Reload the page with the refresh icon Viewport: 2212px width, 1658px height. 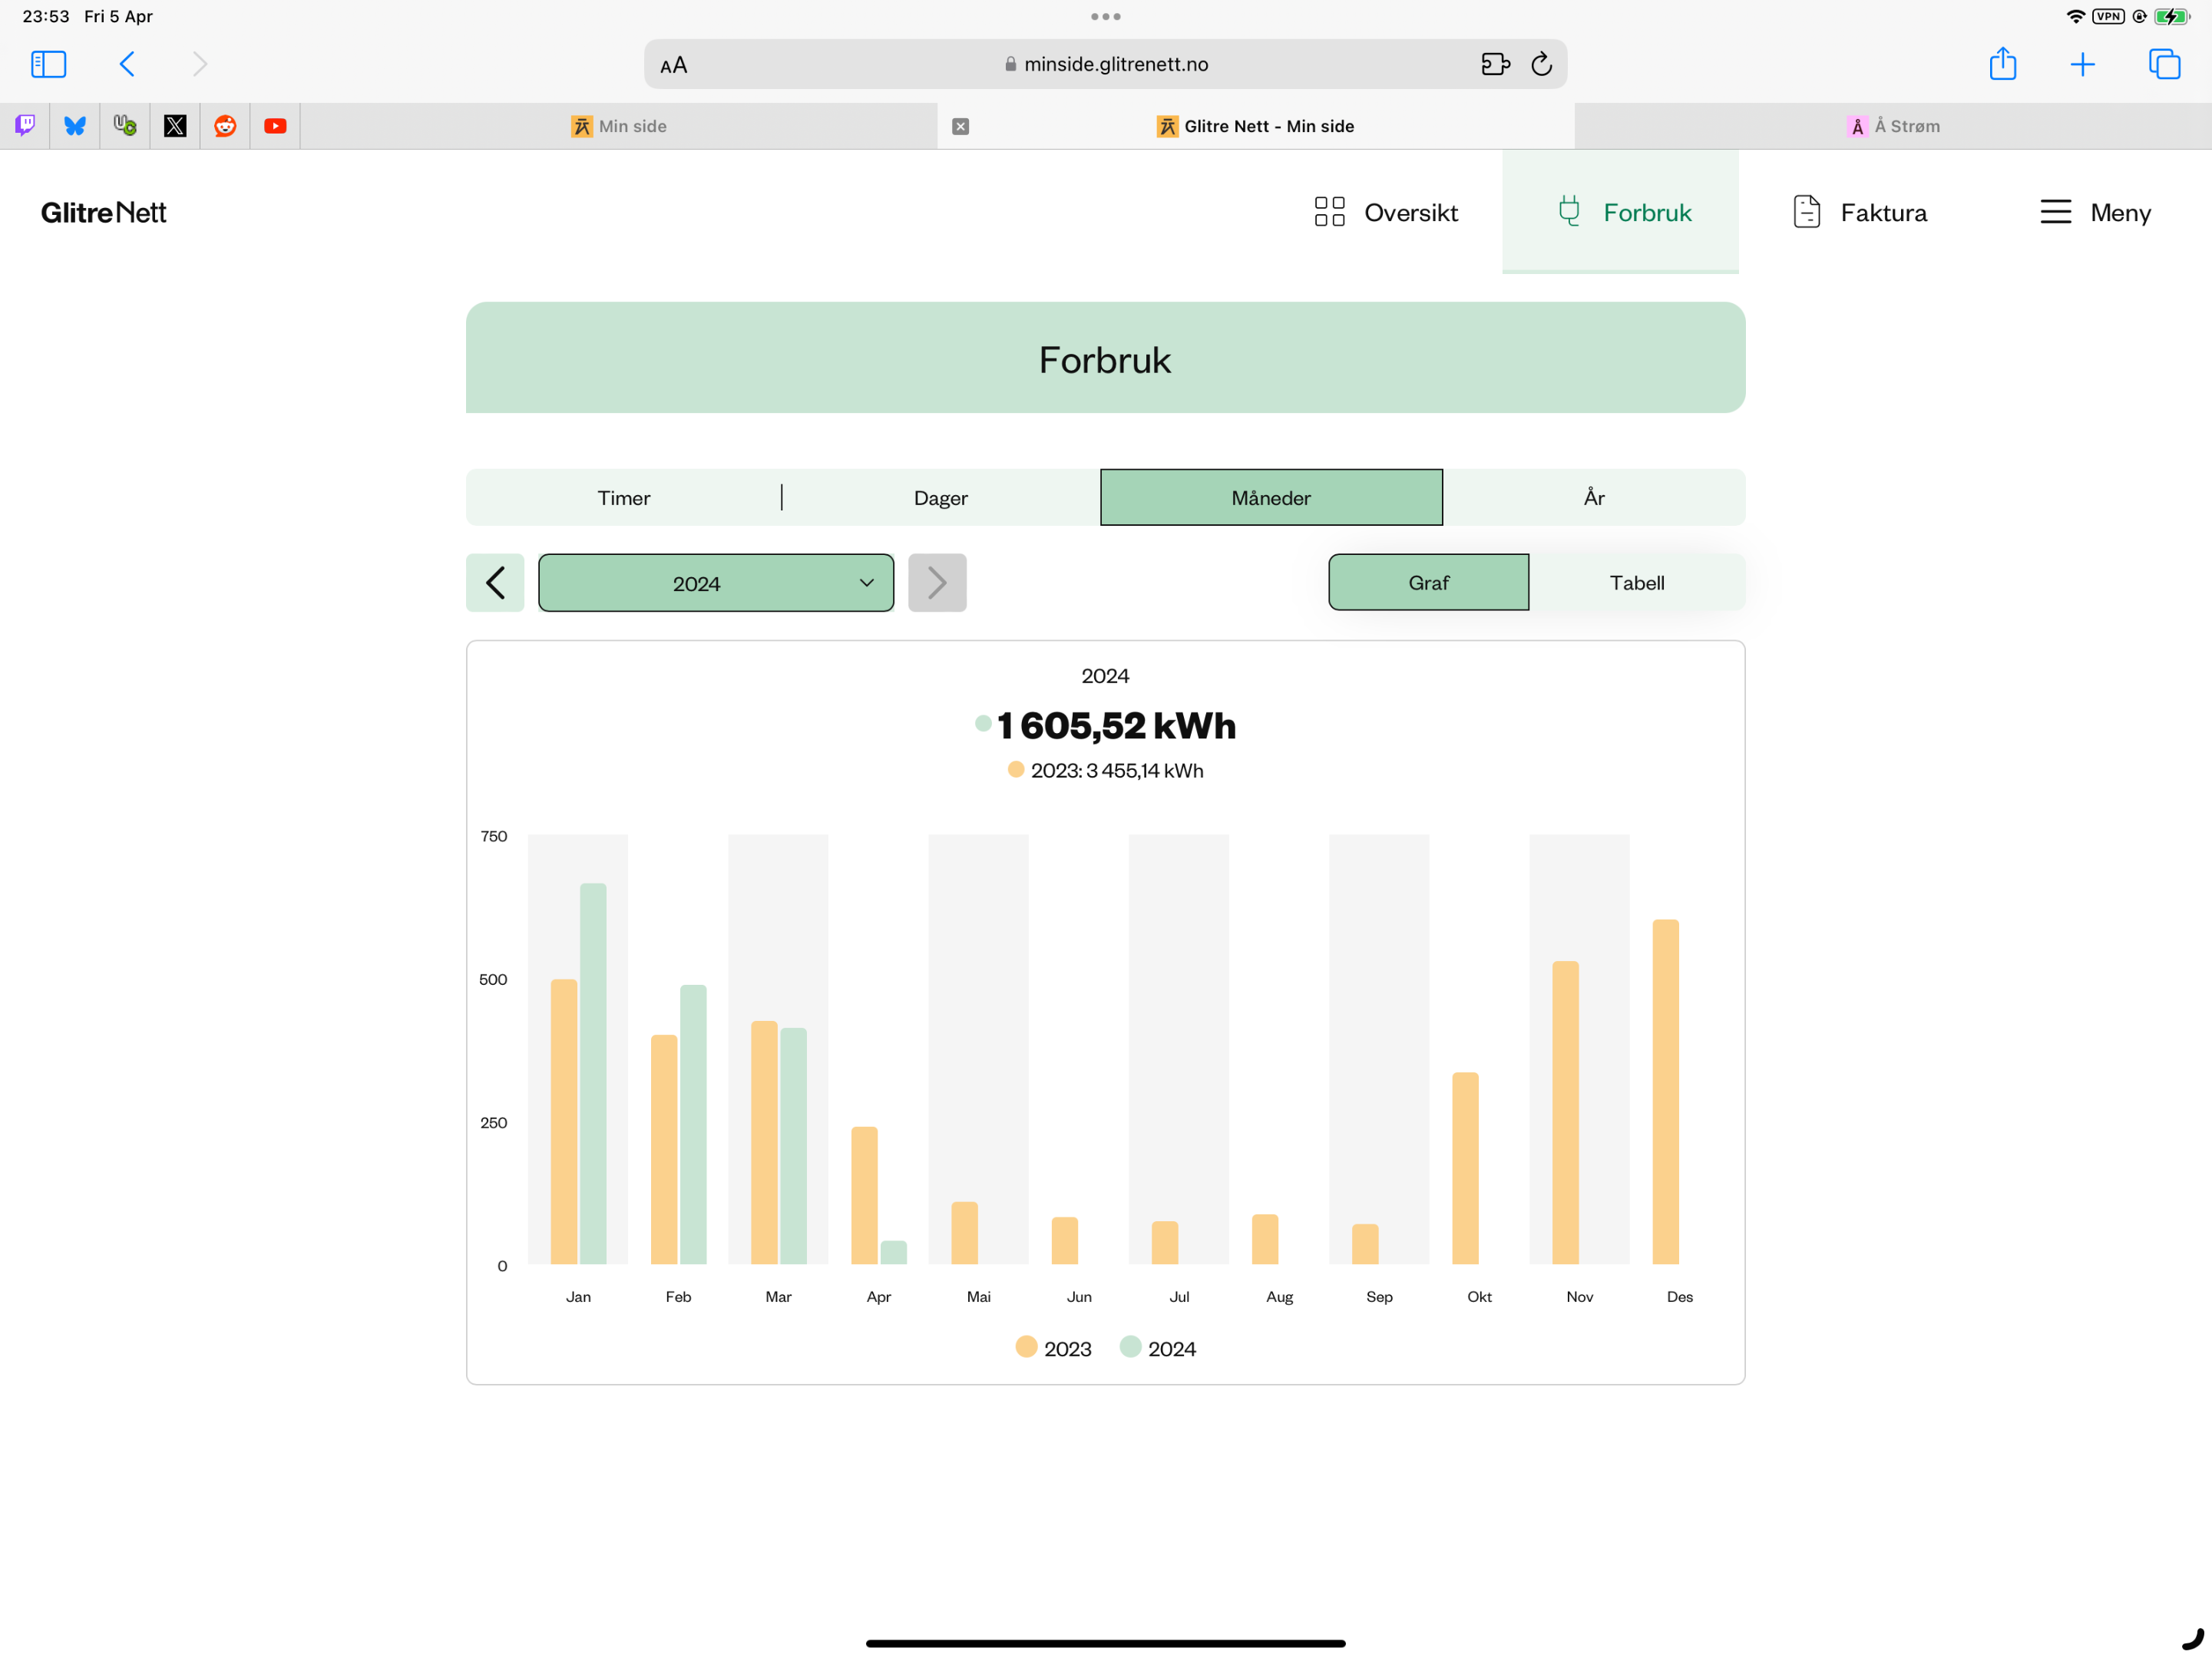click(x=1541, y=64)
